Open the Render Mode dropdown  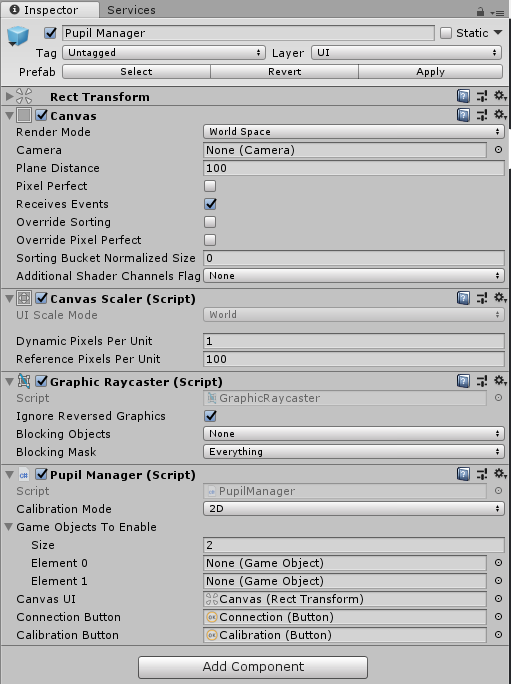[x=353, y=132]
